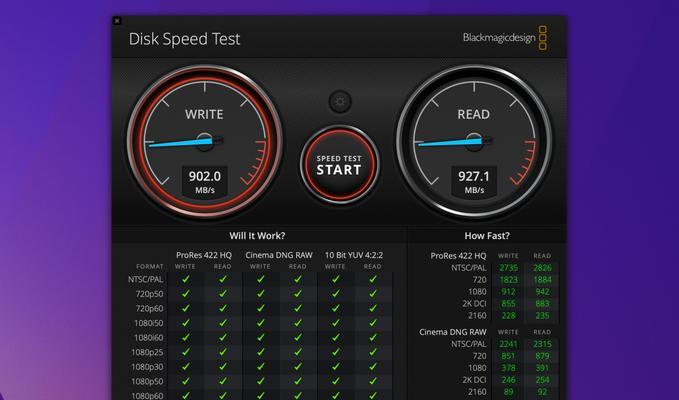Viewport: 679px width, 400px height.
Task: Click 720p50 Cinema DNG read checkmark
Action: coord(298,294)
